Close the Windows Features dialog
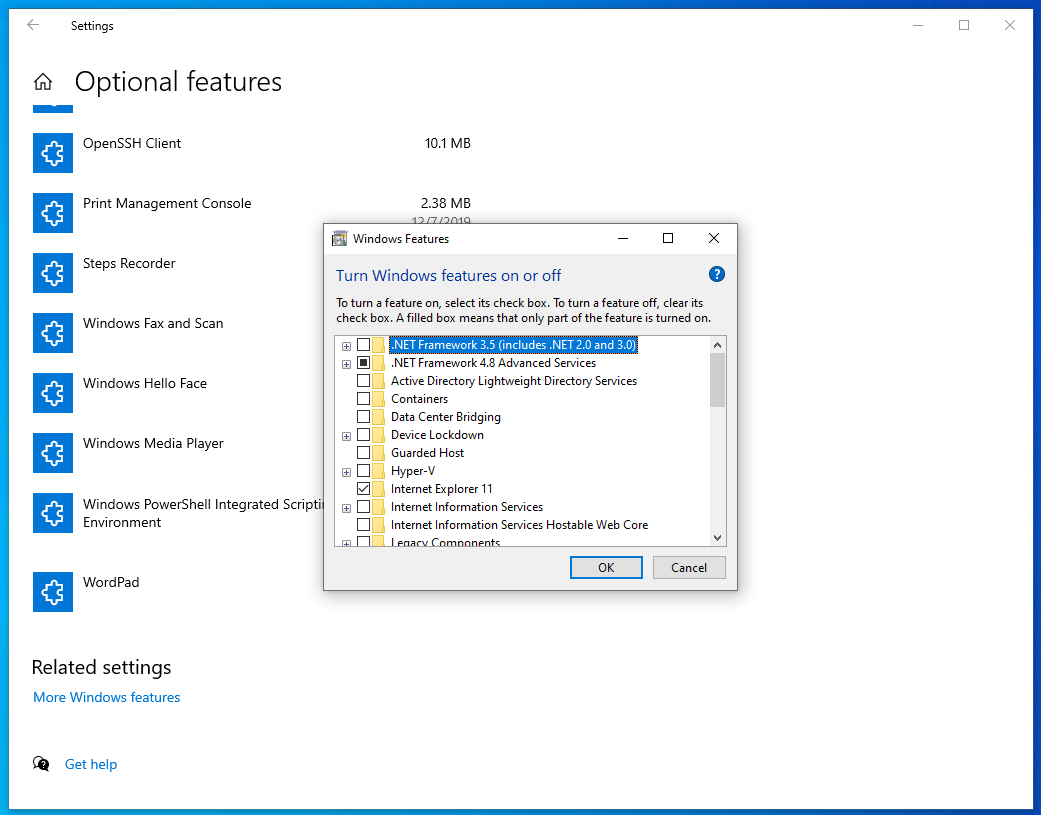Image resolution: width=1041 pixels, height=815 pixels. pos(714,238)
